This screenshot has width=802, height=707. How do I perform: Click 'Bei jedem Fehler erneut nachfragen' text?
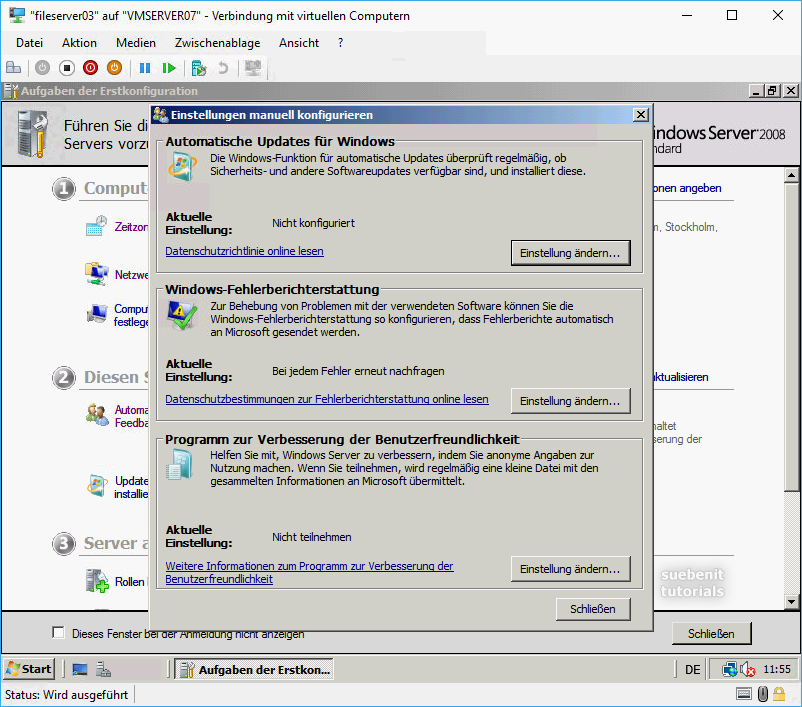(x=358, y=371)
